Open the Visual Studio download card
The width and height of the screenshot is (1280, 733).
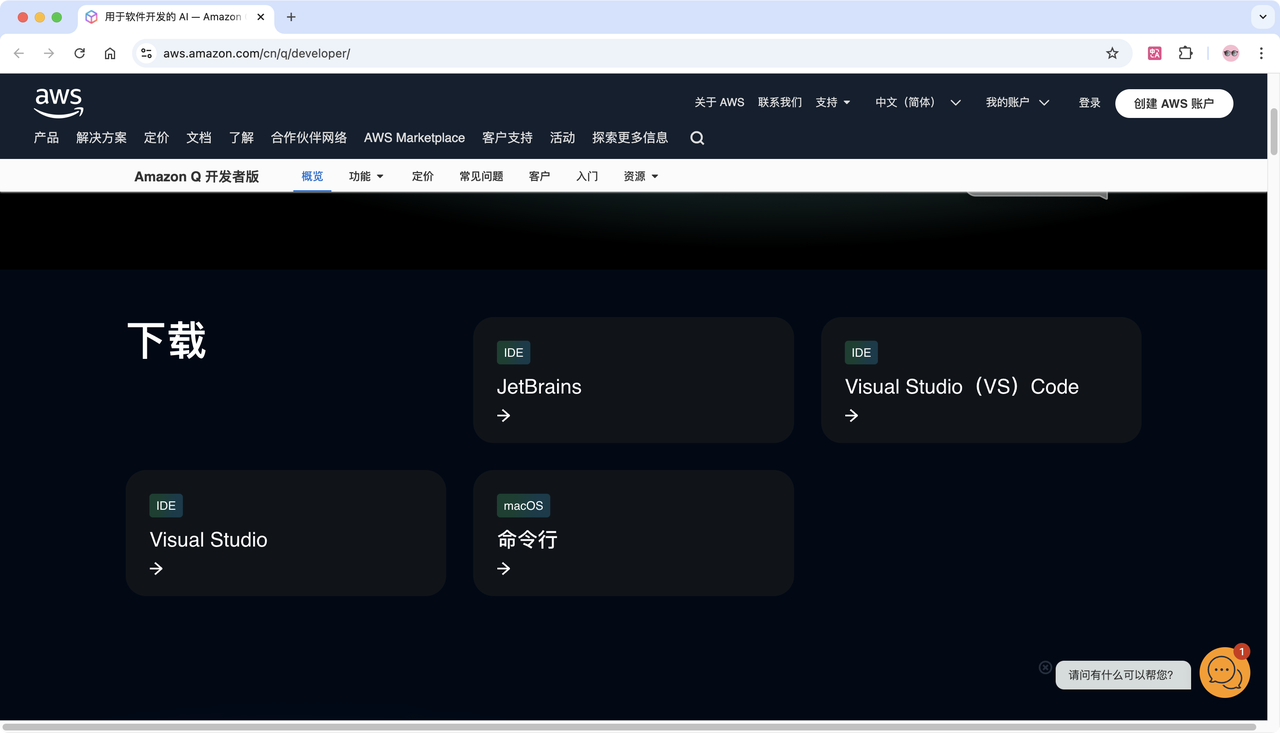286,533
